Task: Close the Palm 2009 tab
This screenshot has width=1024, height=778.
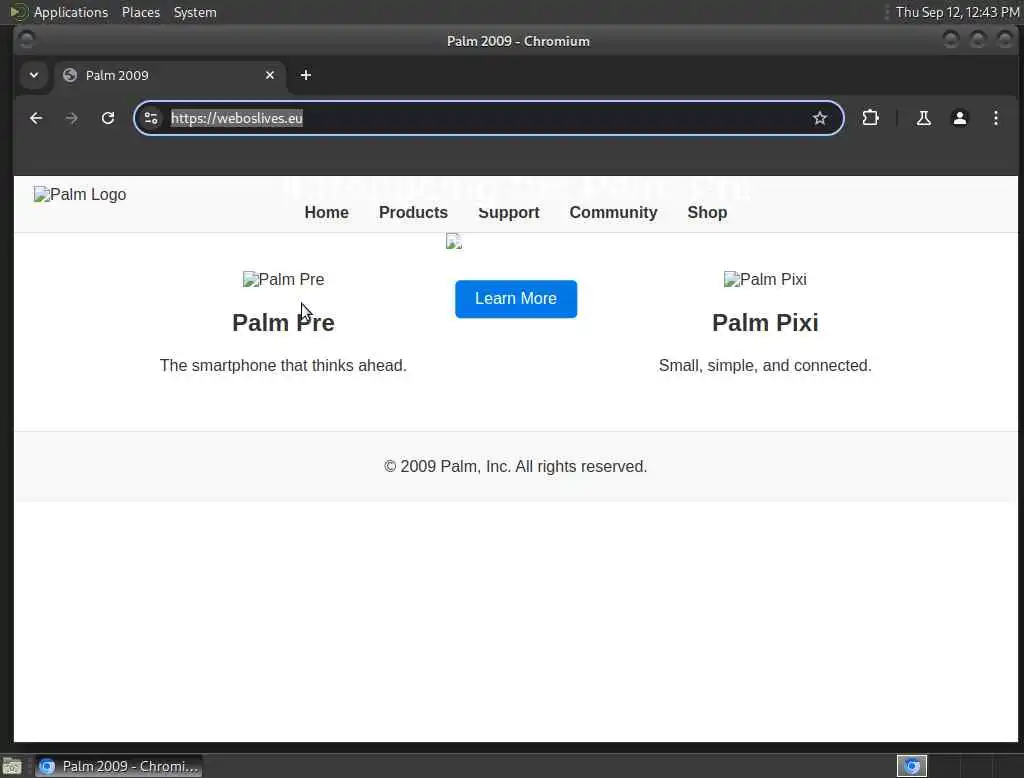Action: point(270,75)
